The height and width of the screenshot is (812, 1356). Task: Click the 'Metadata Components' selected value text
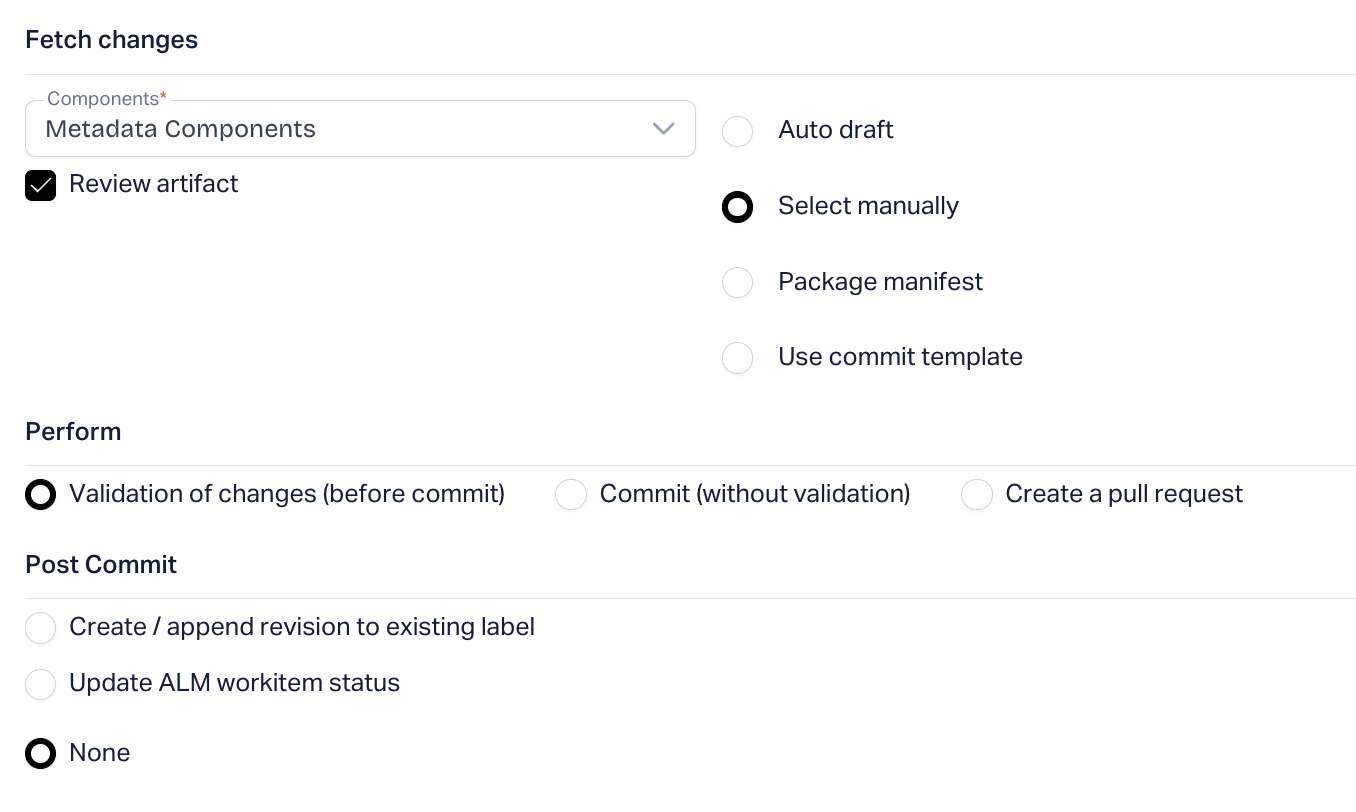pos(181,129)
